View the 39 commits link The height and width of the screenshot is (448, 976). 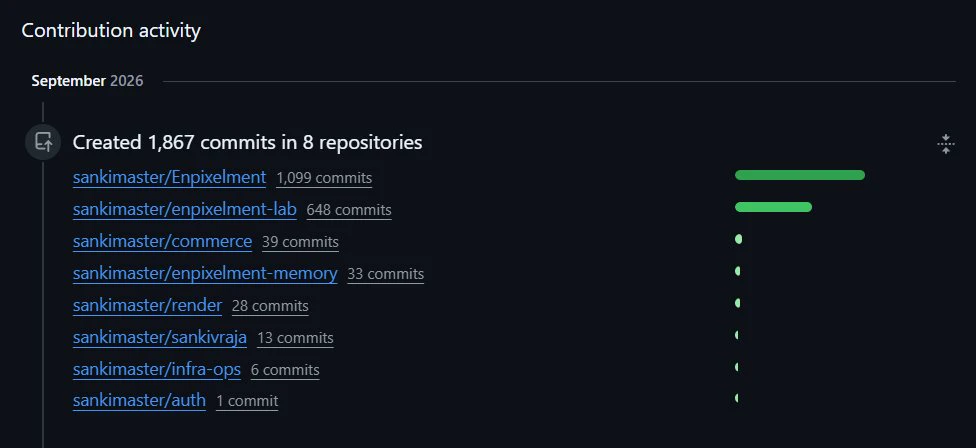(x=301, y=243)
